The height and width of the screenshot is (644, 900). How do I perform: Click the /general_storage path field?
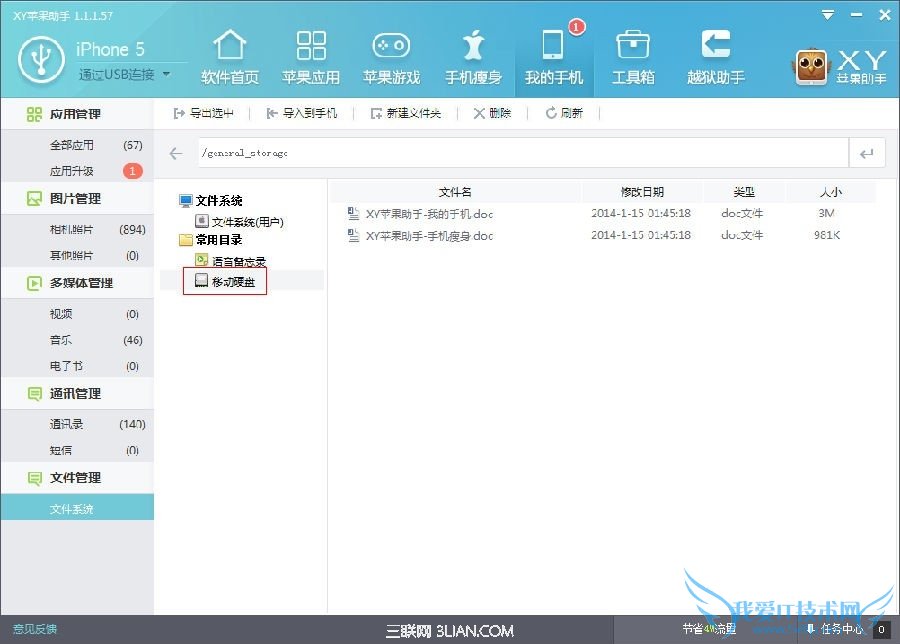click(523, 153)
